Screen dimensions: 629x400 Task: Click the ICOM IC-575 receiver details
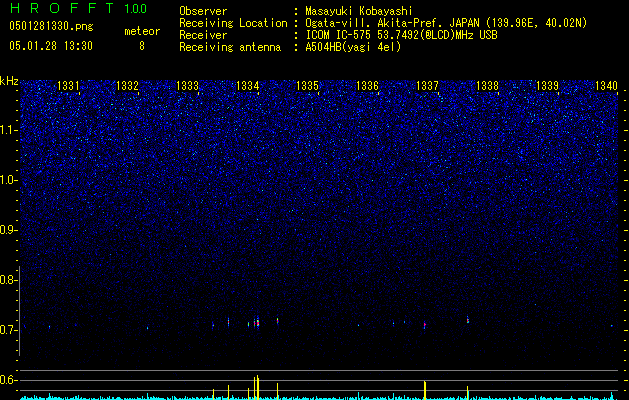tap(401, 35)
